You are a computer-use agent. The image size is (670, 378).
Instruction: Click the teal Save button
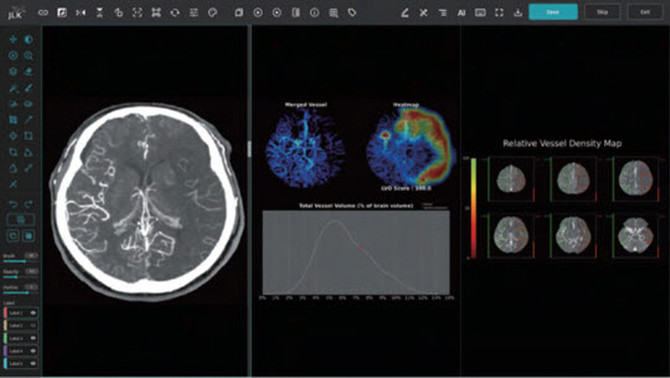click(553, 12)
